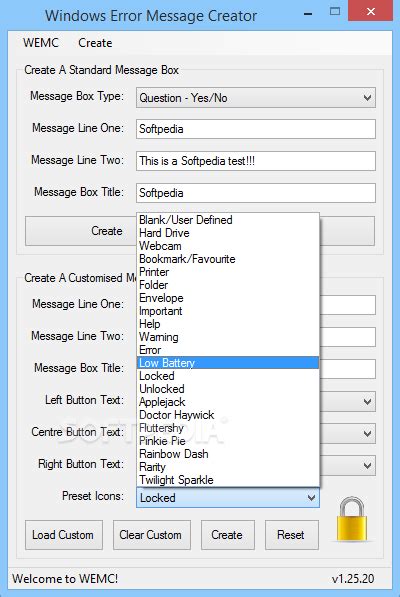Click the standard Message Line One field
Viewport: 400px width, 597px height.
point(256,129)
